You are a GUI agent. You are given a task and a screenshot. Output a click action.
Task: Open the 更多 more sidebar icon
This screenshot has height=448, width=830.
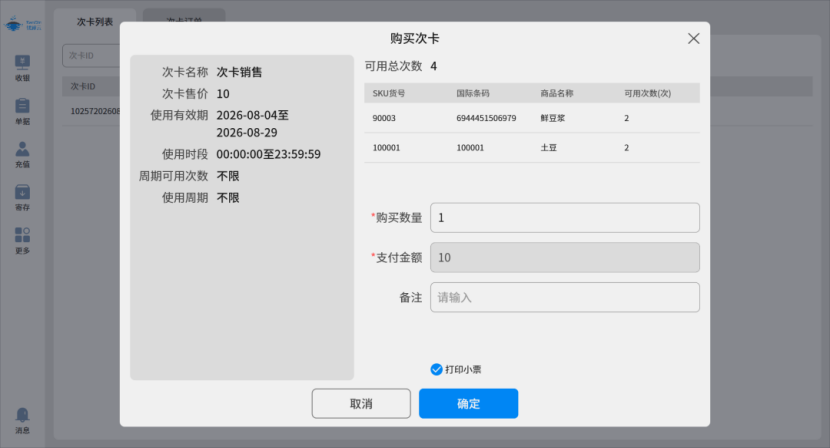click(22, 241)
